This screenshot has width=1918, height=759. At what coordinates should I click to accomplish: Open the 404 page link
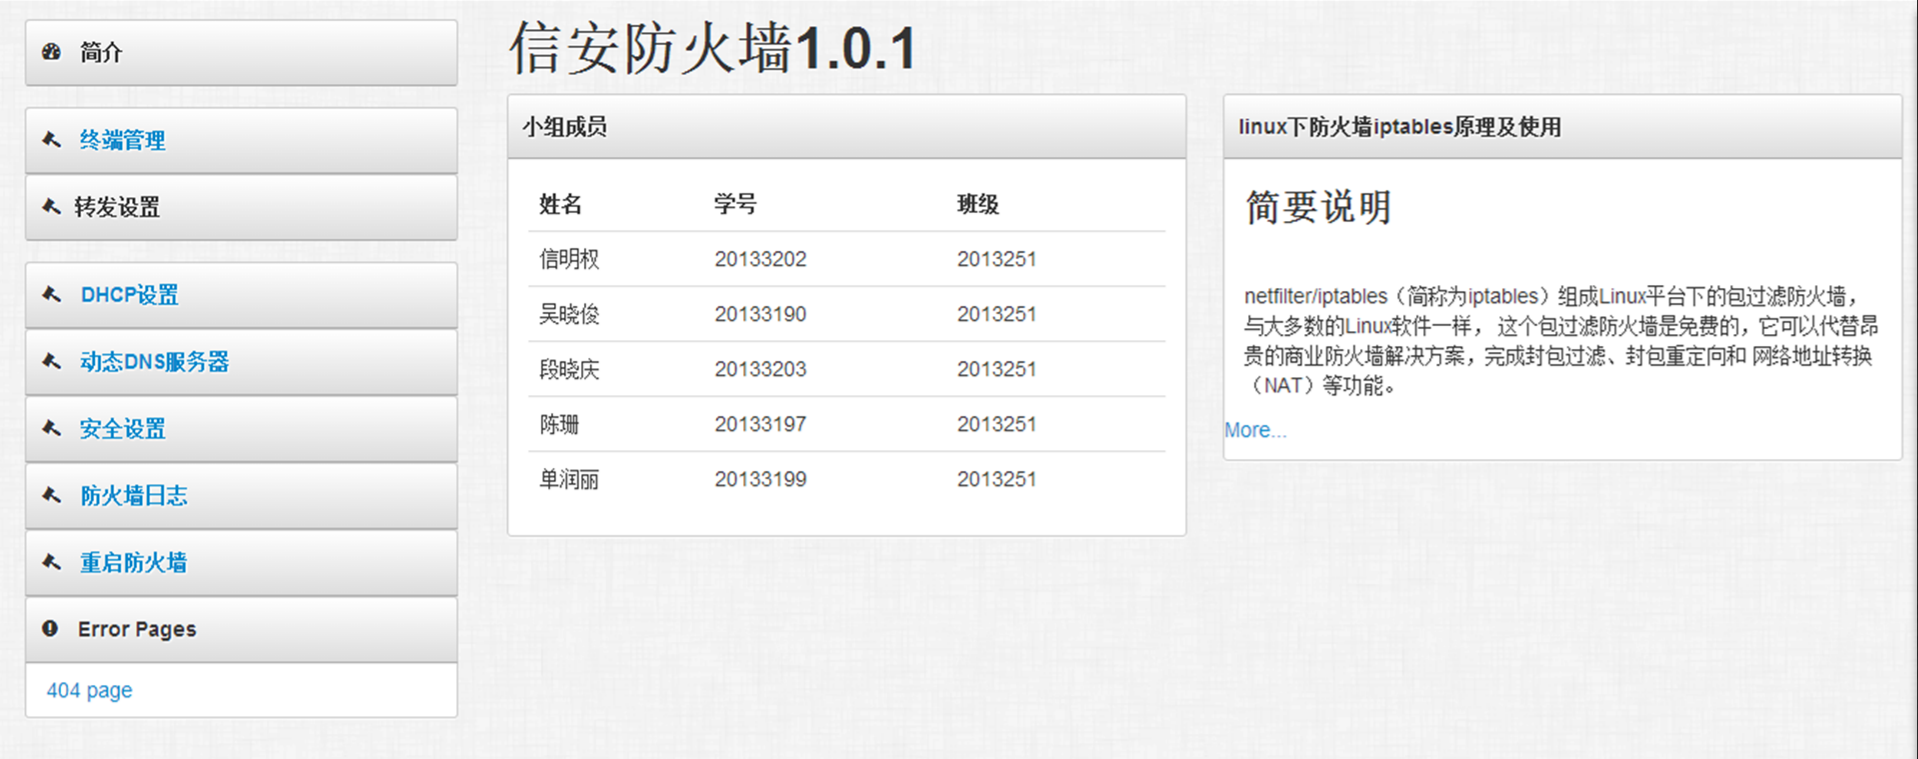point(89,690)
